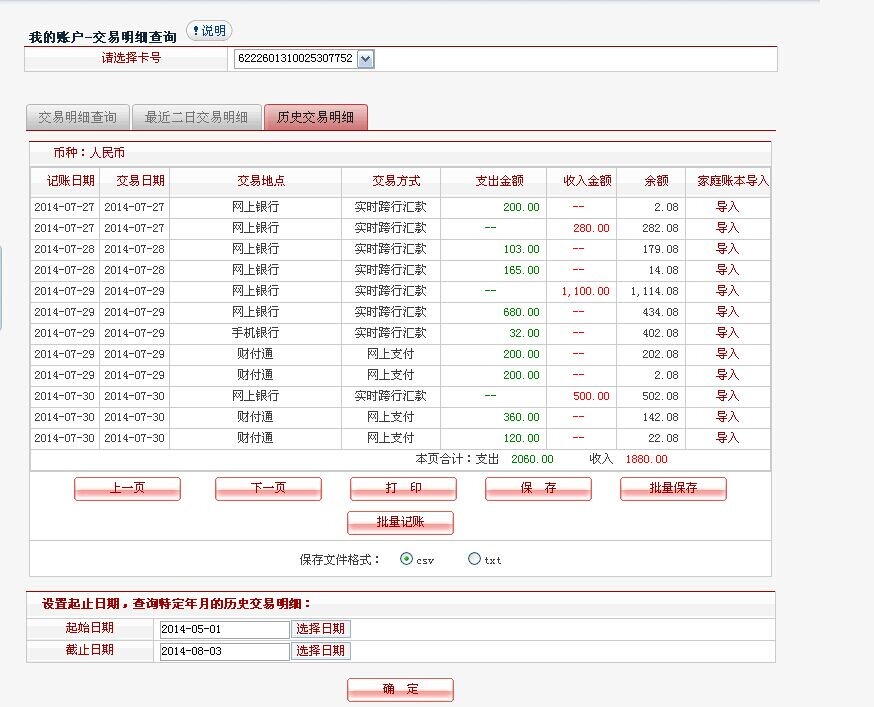Screen dimensions: 874x707
Task: Switch to 交易明细查询 tab
Action: point(77,117)
